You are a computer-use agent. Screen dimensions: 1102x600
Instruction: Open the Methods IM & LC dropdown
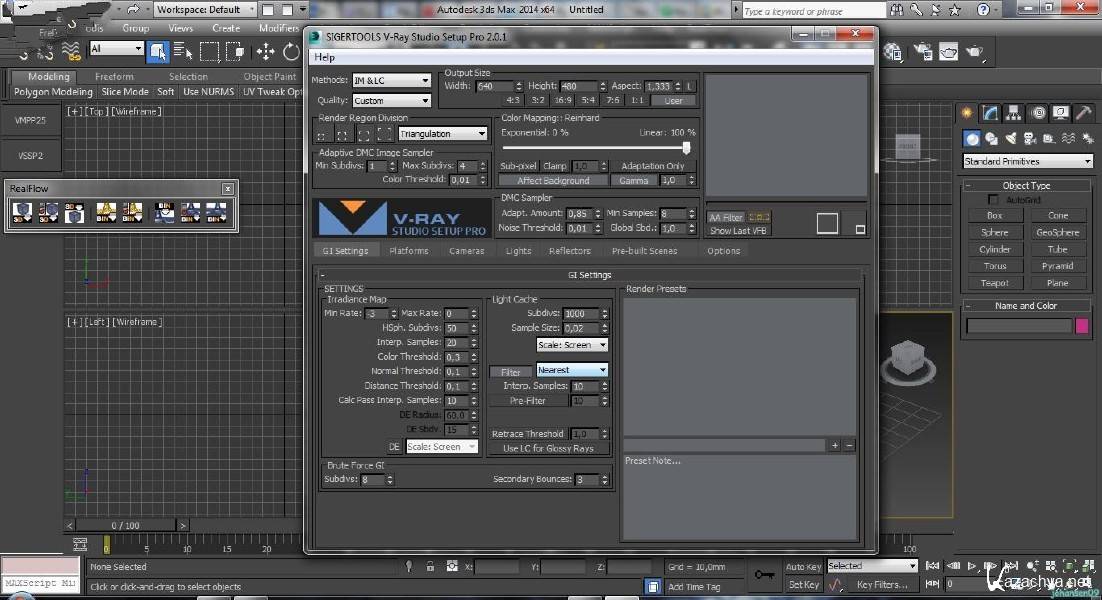[x=391, y=80]
